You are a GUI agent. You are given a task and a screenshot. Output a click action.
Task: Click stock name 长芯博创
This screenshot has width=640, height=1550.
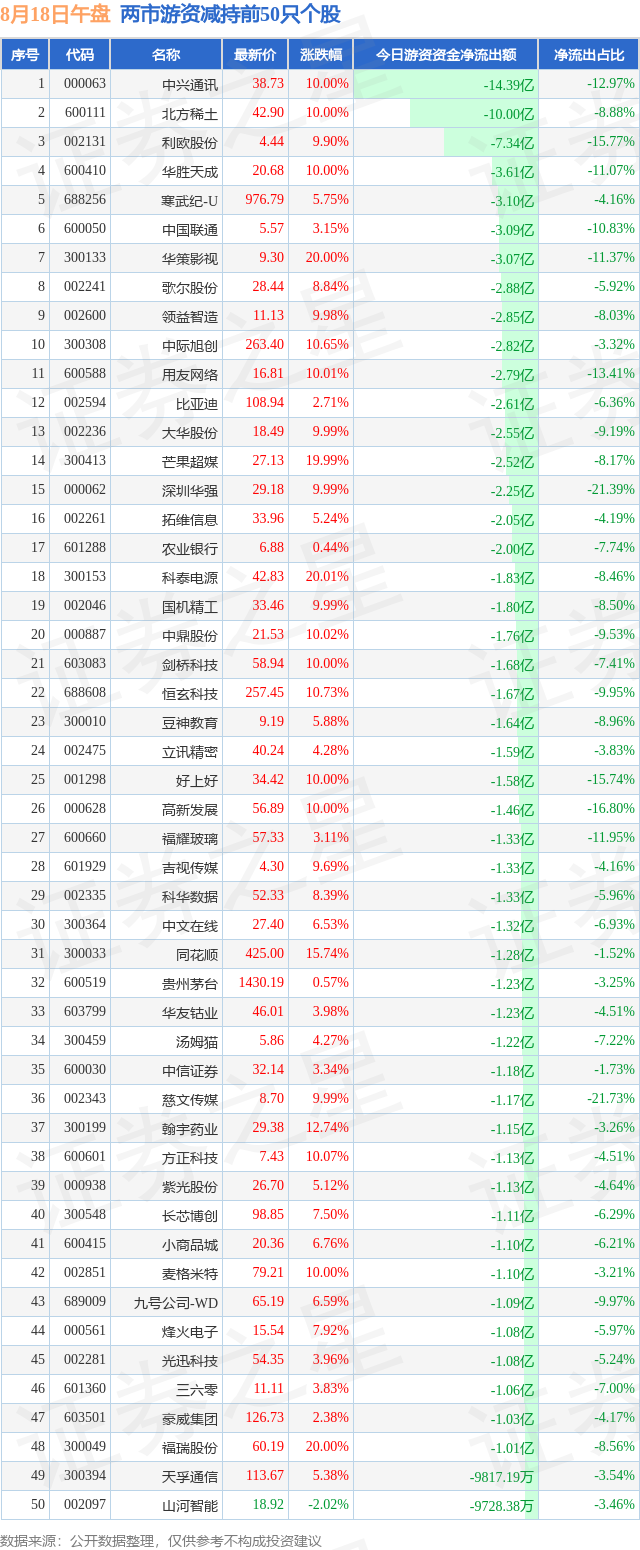coord(190,1215)
